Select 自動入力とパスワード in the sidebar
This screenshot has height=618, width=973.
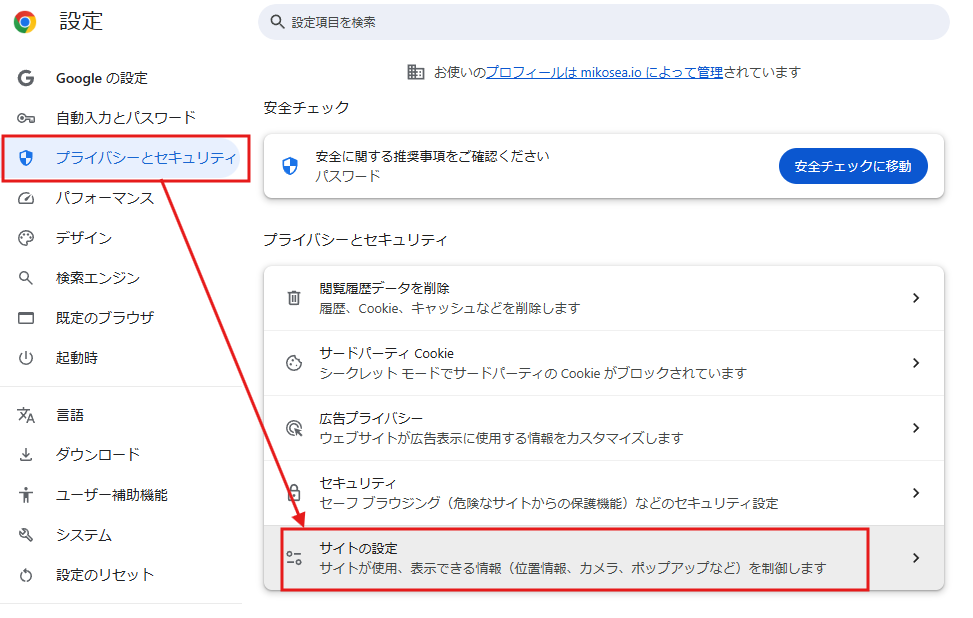click(x=125, y=118)
